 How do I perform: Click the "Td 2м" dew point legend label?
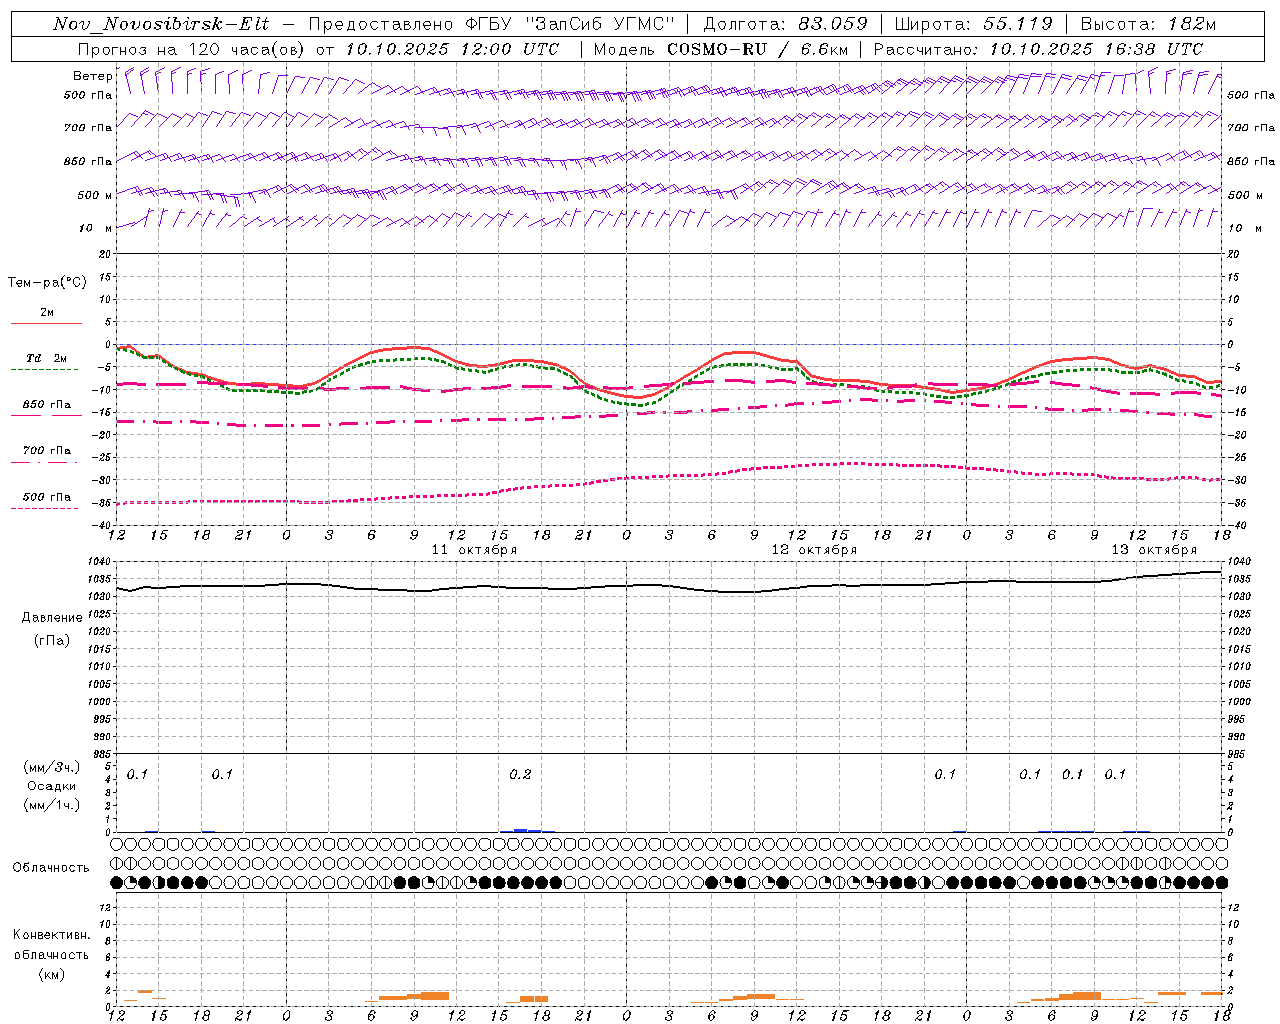tap(46, 358)
